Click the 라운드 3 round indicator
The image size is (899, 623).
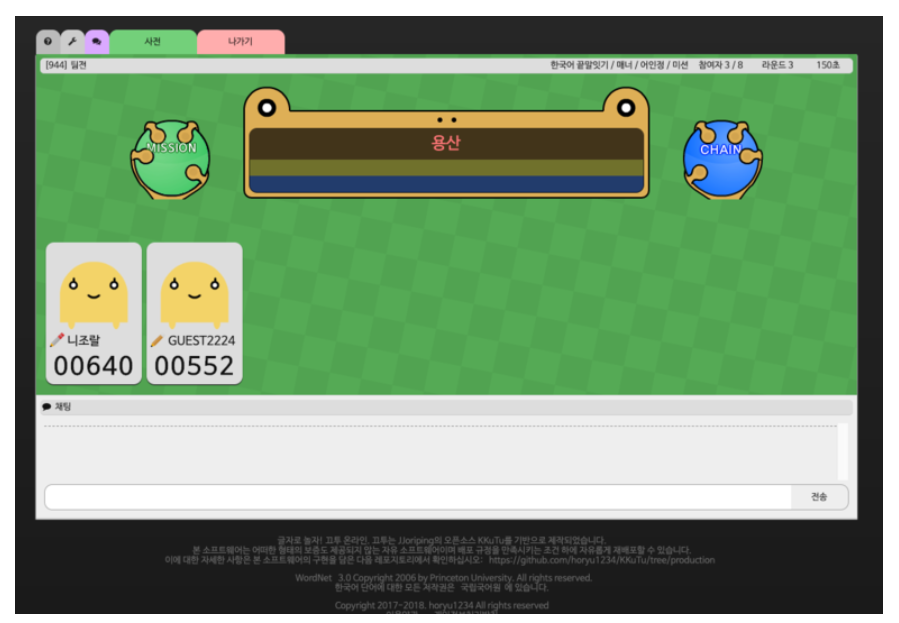pyautogui.click(x=777, y=65)
